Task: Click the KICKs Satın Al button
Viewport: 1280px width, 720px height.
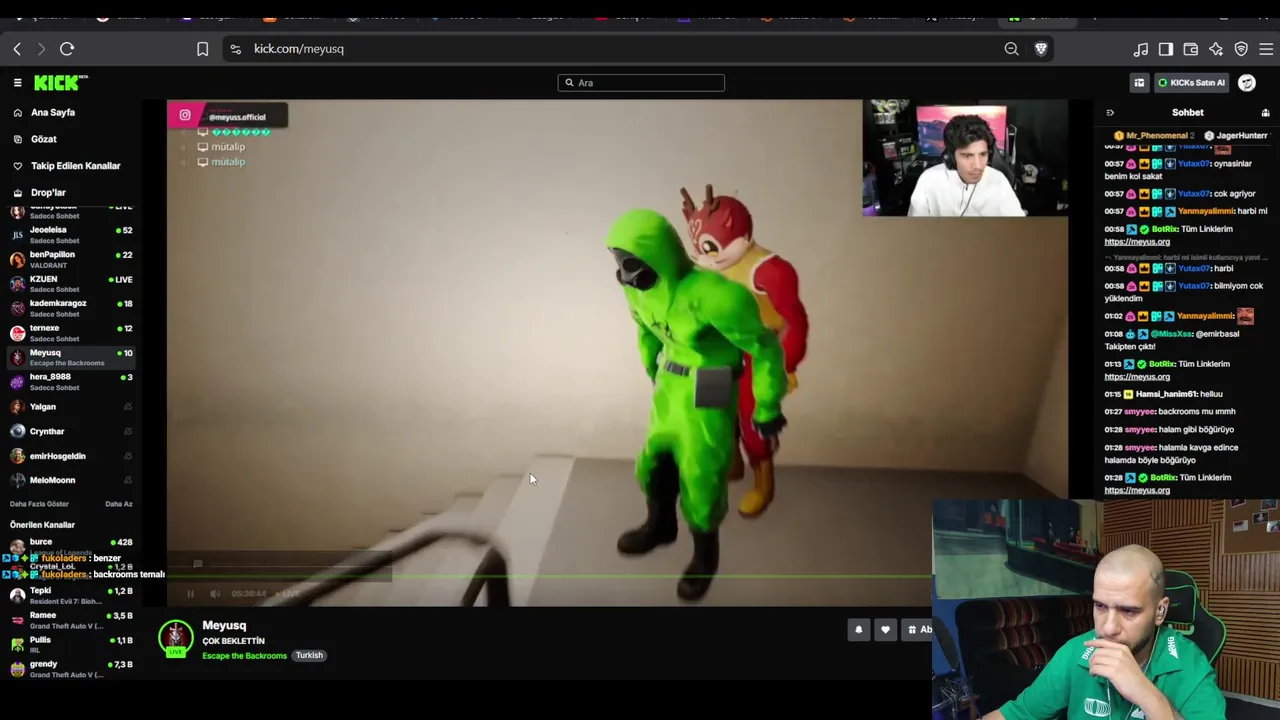Action: (1192, 83)
